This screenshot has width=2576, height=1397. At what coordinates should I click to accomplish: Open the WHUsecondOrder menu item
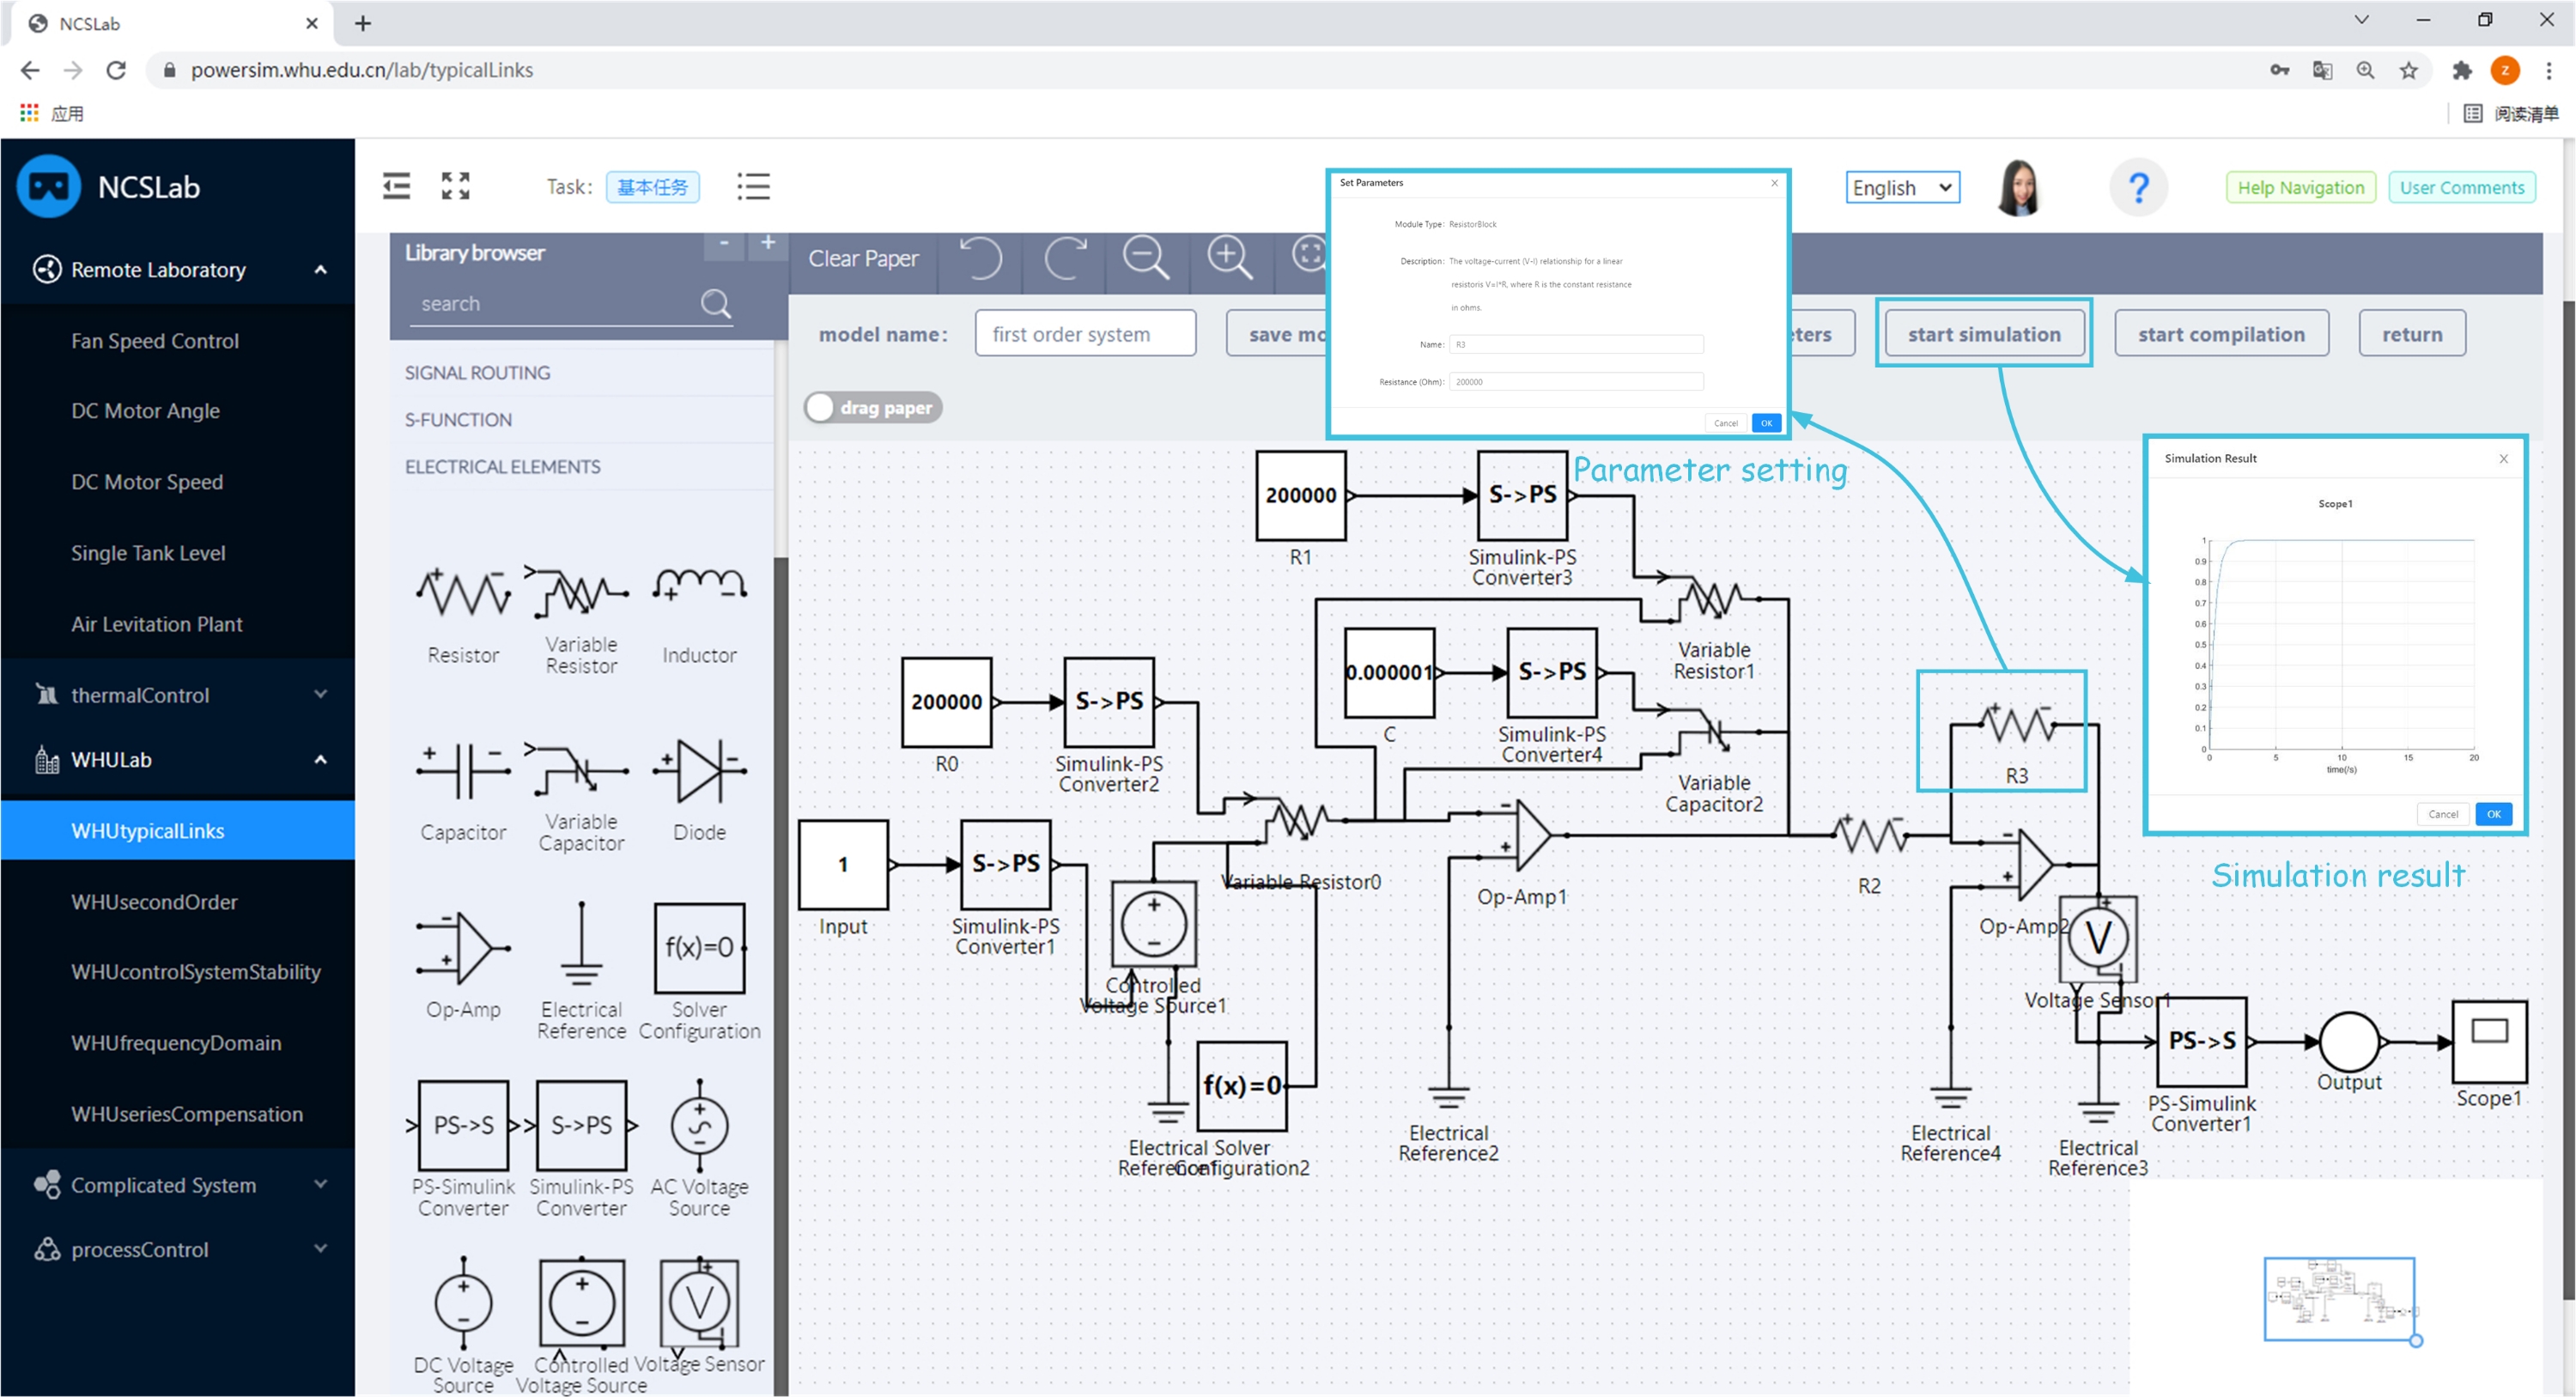[x=154, y=902]
